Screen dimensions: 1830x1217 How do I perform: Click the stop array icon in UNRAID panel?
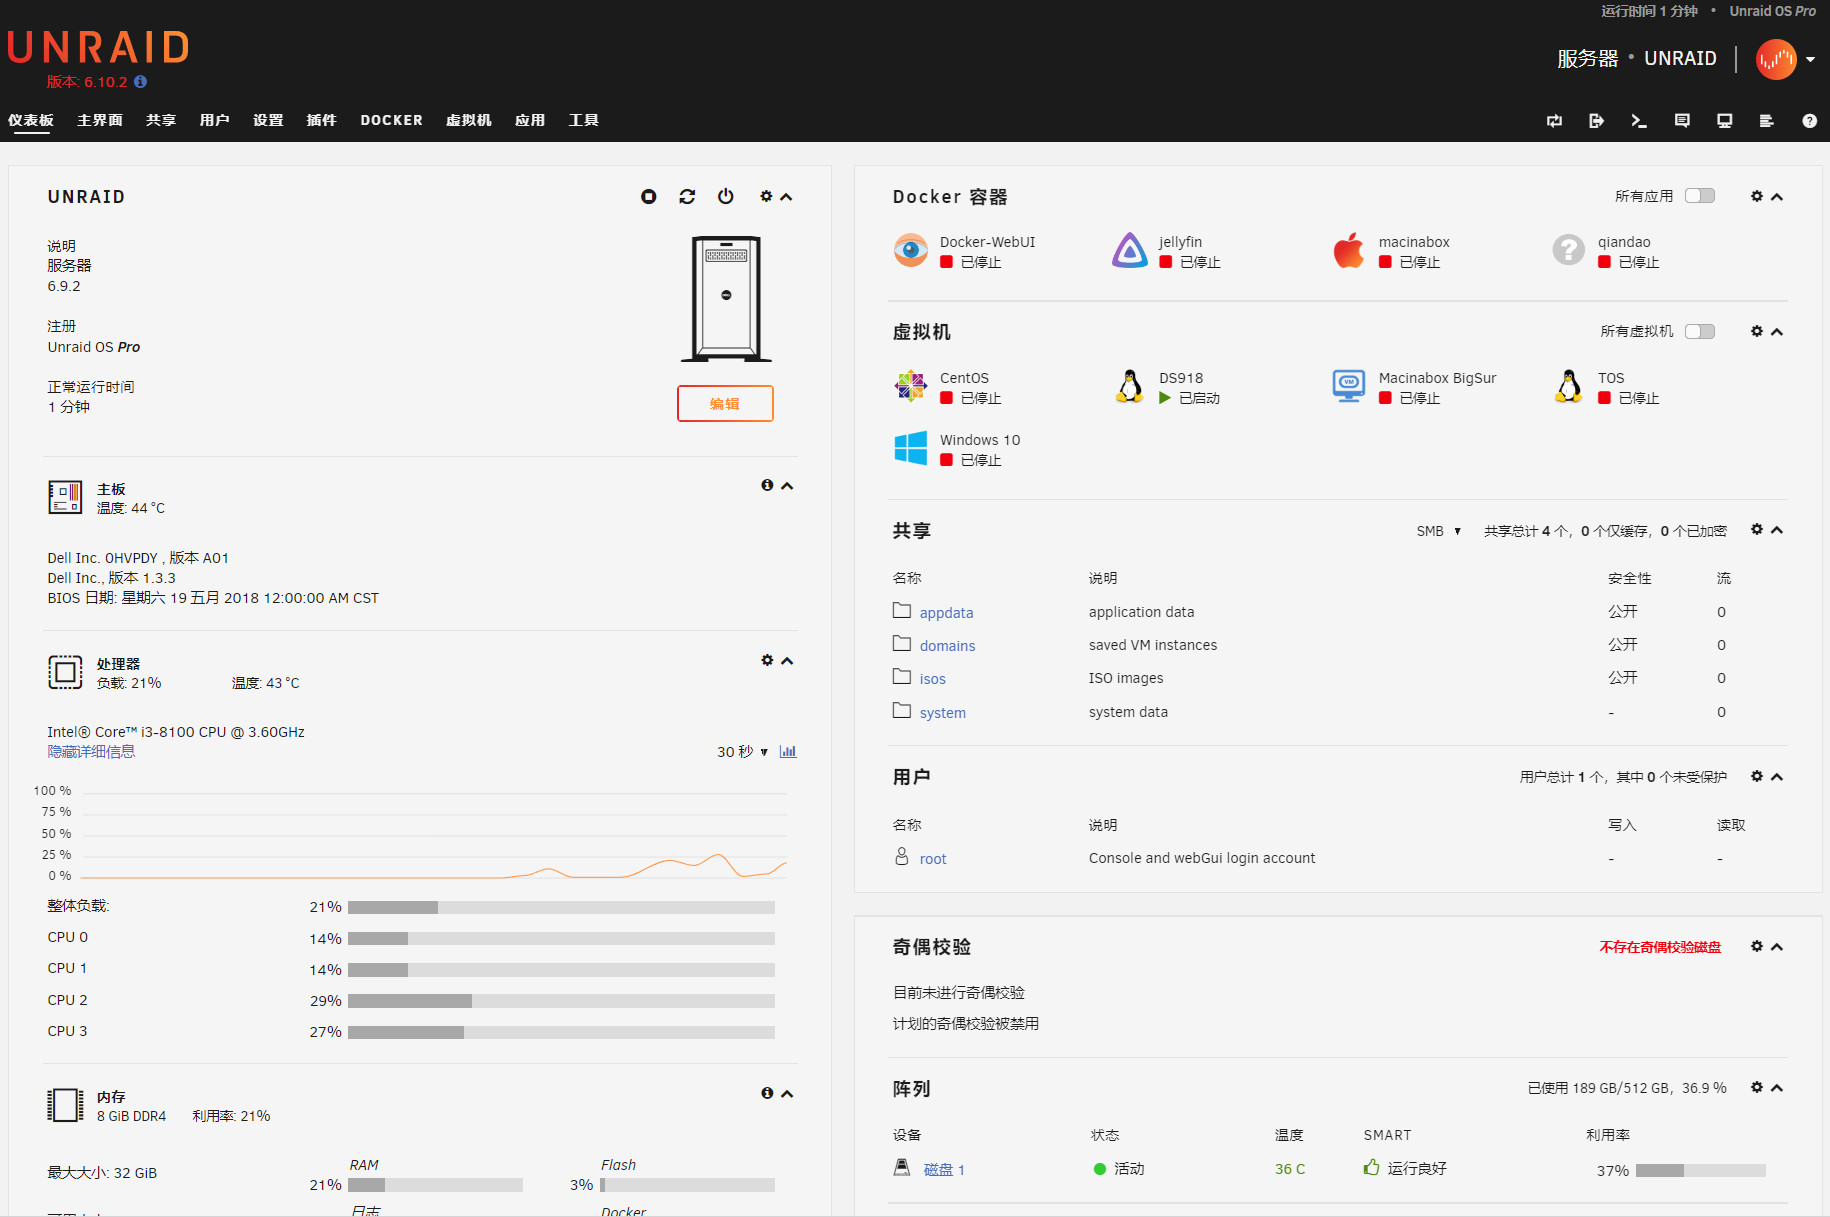pos(649,197)
